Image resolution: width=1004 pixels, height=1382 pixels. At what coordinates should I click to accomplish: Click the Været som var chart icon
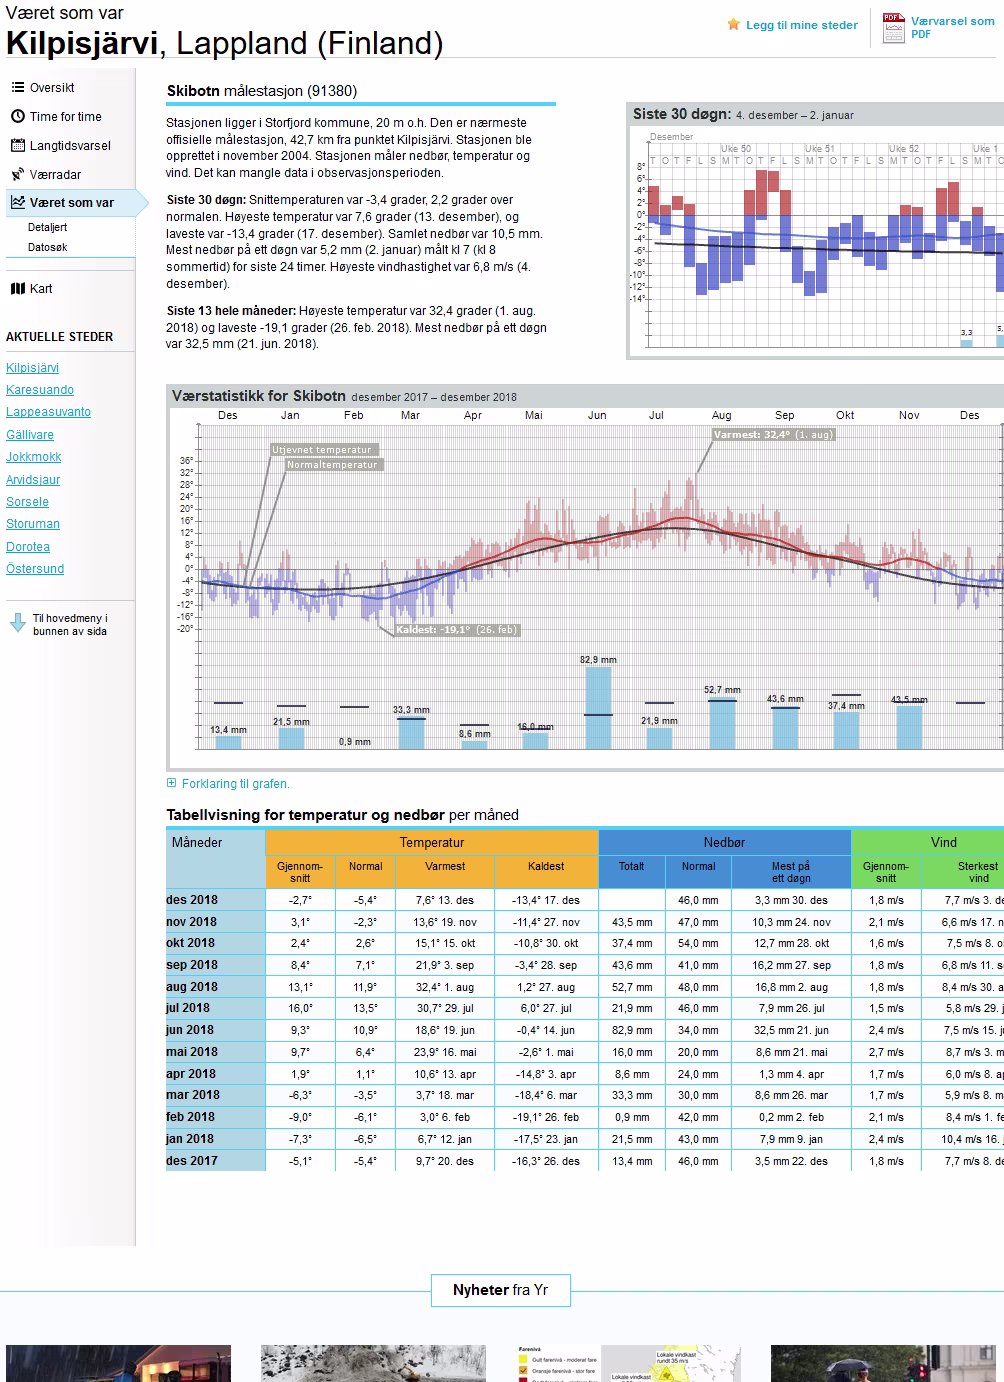17,203
